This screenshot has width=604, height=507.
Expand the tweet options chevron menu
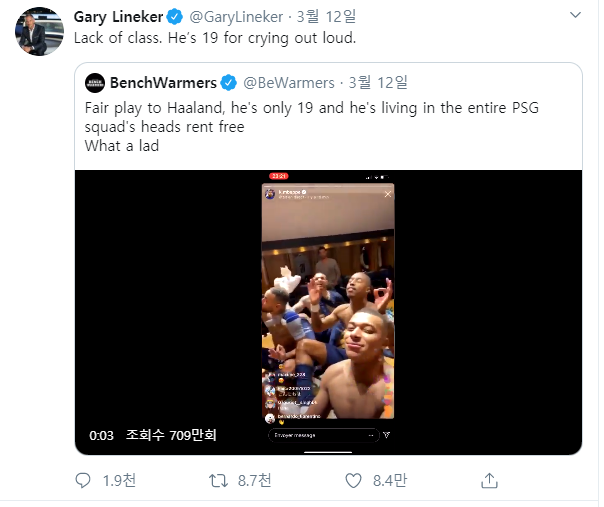click(575, 15)
